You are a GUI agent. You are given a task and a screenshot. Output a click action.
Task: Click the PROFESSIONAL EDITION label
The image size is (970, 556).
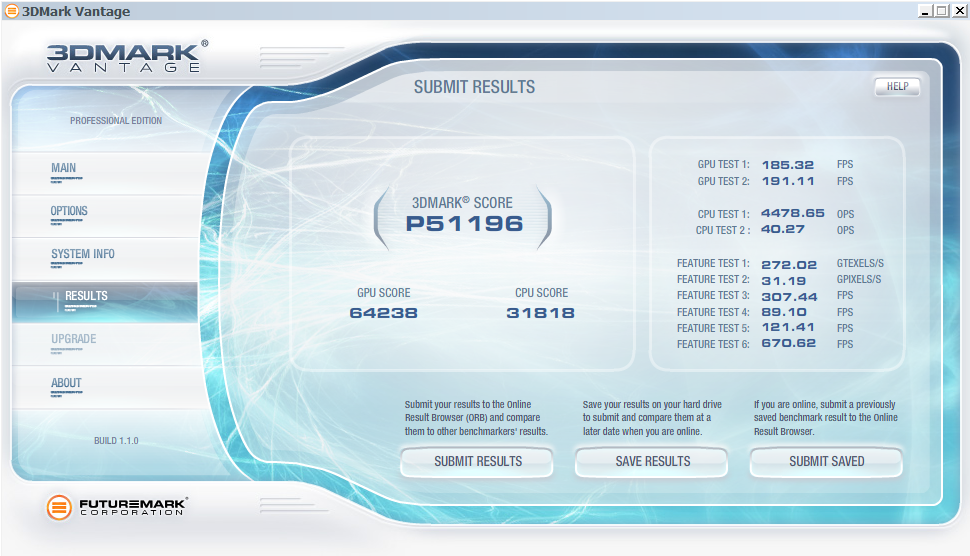[x=116, y=121]
